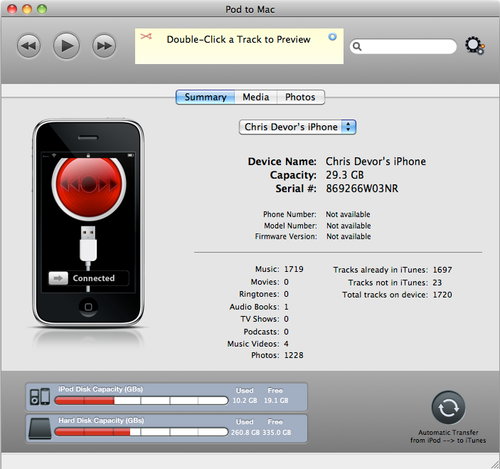Skip ahead with the fast-forward button
The width and height of the screenshot is (500, 469).
(x=104, y=46)
